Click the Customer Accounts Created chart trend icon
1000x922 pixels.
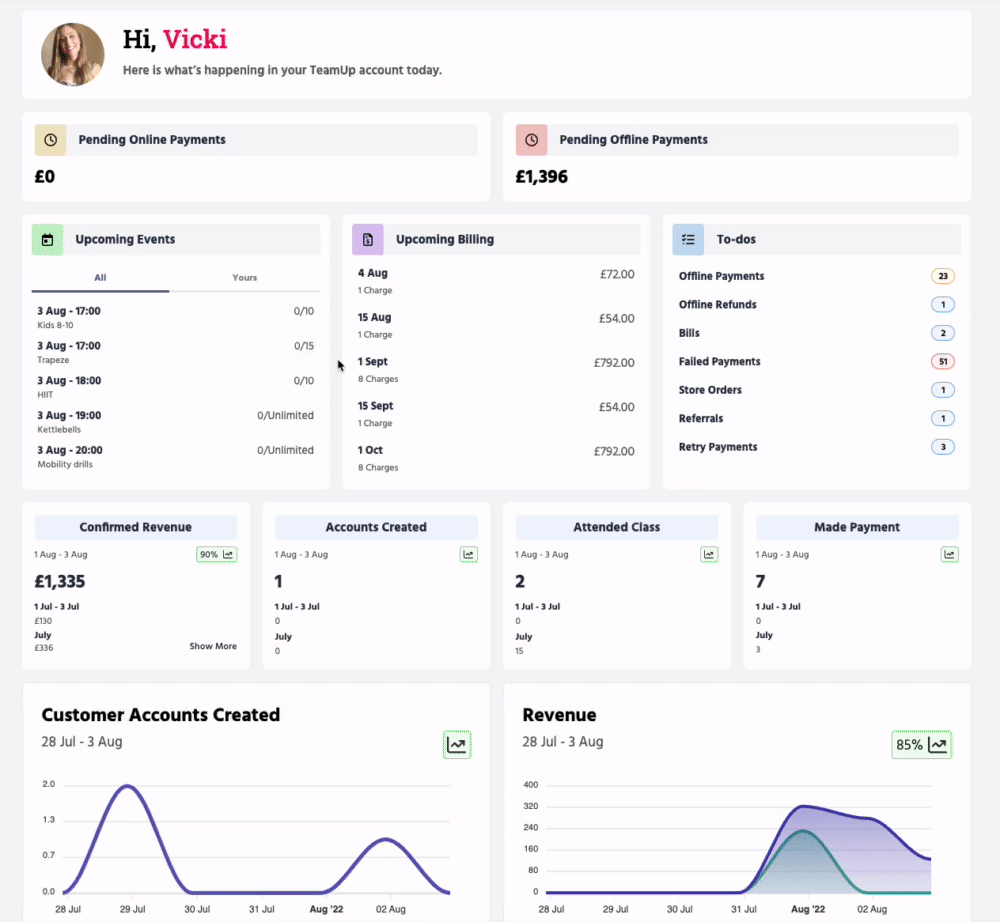coord(457,744)
